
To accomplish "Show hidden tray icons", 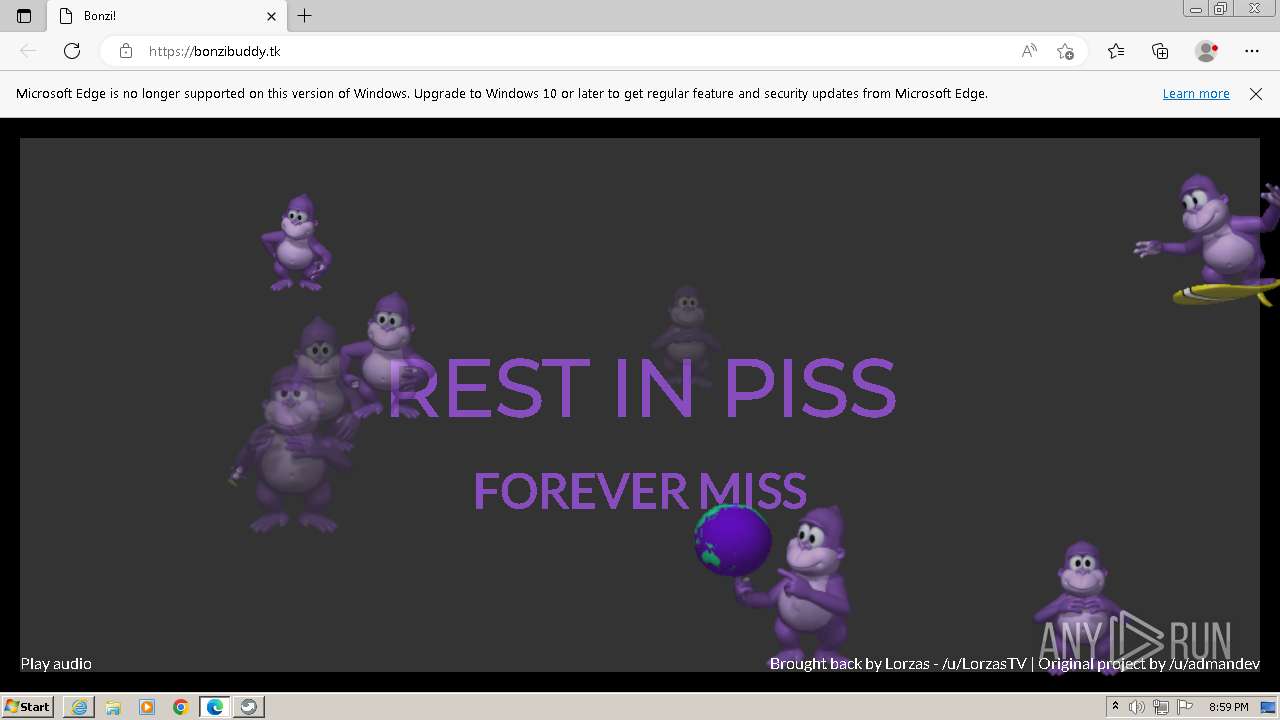I will pyautogui.click(x=1115, y=707).
